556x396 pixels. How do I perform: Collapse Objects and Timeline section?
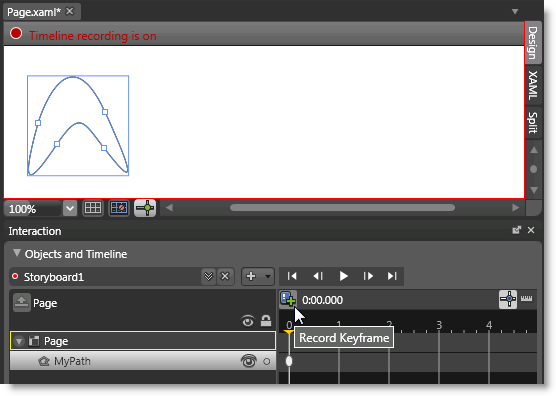coord(16,253)
